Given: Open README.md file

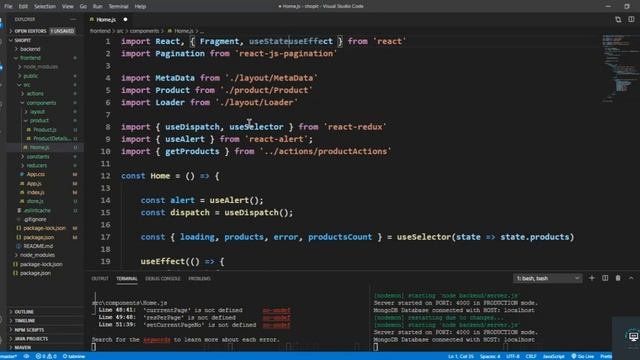Looking at the screenshot, I should coord(38,246).
